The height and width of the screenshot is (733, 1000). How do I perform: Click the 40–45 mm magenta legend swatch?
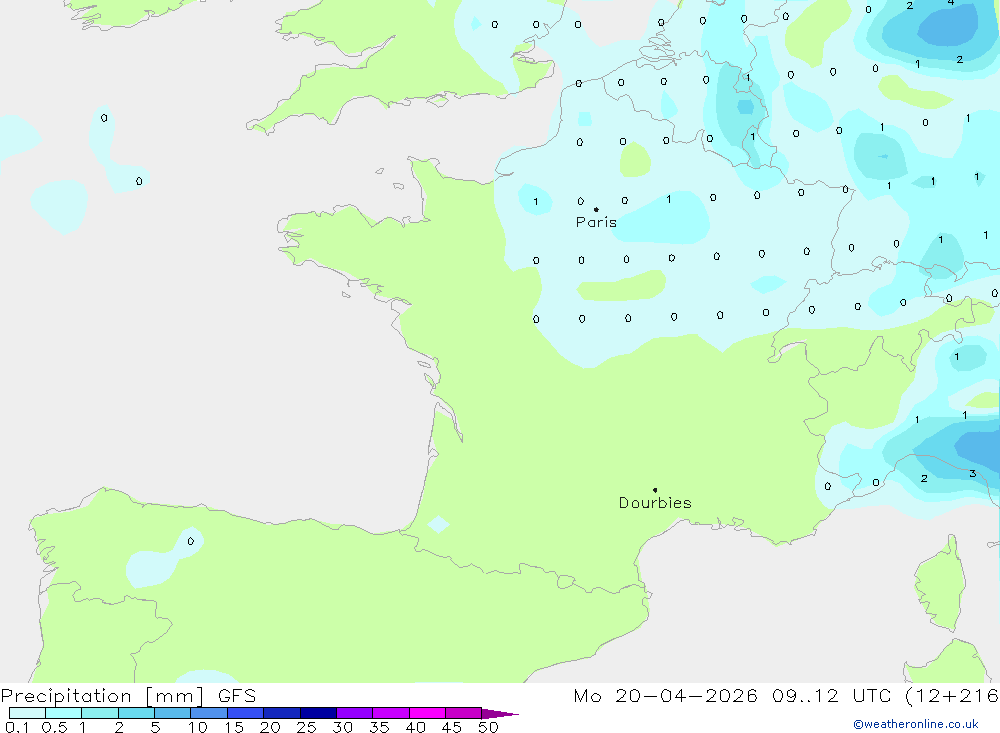[427, 713]
